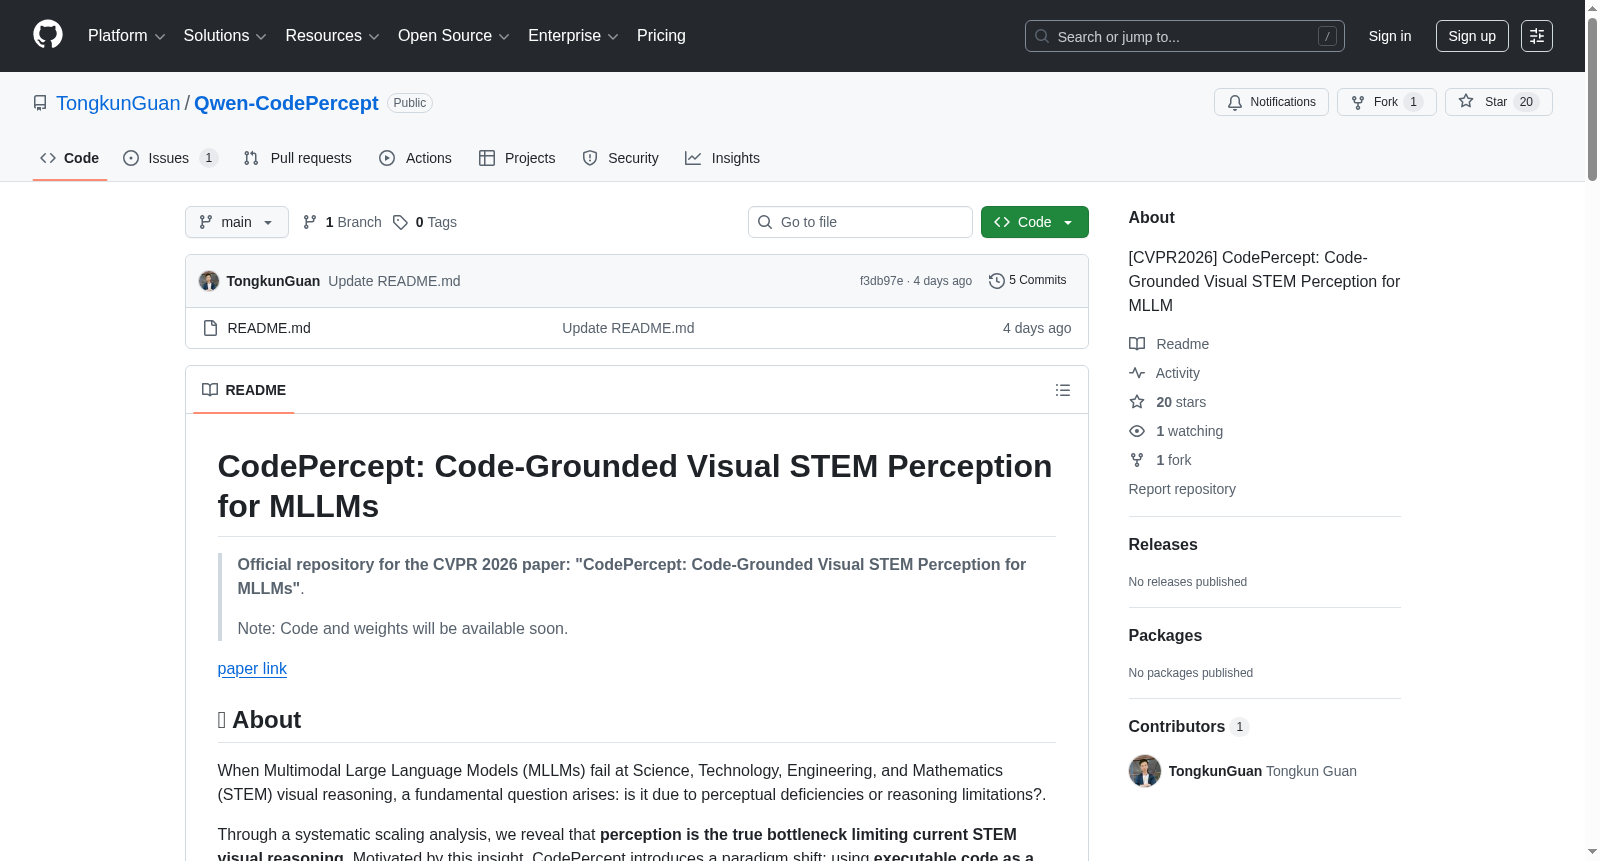Viewport: 1600px width, 861px height.
Task: Open the Releases heading link
Action: 1163,545
